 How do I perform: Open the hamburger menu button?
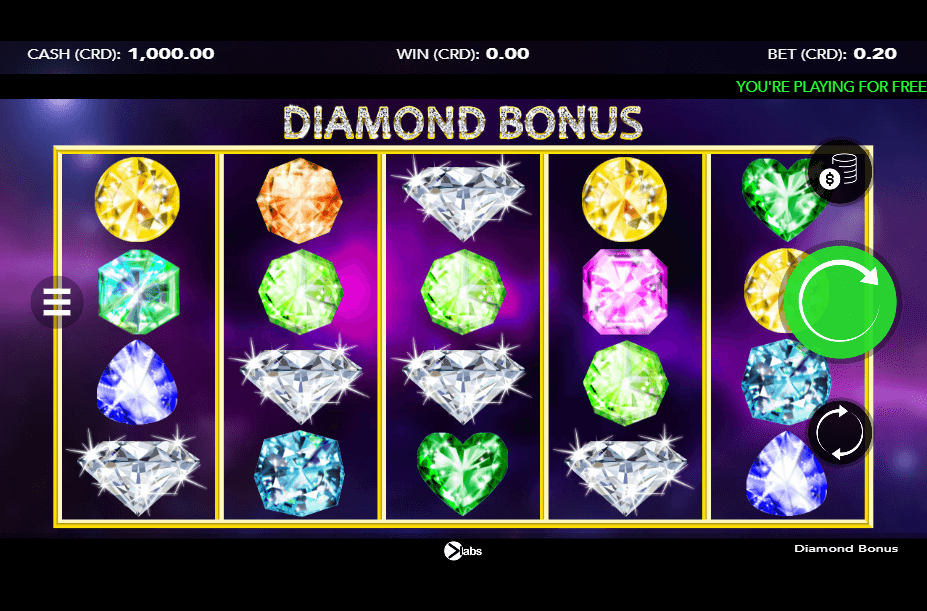click(57, 302)
